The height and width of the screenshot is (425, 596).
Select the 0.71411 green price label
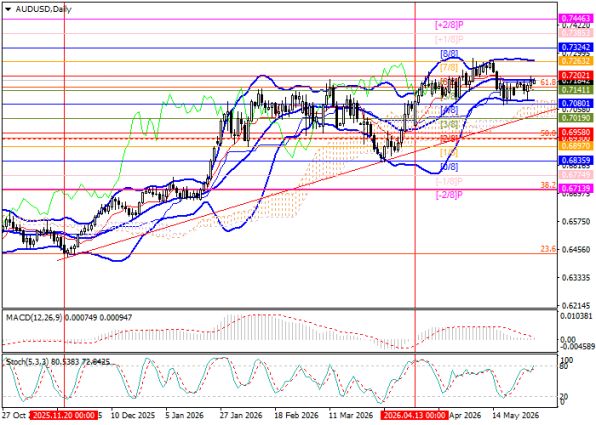tap(576, 90)
